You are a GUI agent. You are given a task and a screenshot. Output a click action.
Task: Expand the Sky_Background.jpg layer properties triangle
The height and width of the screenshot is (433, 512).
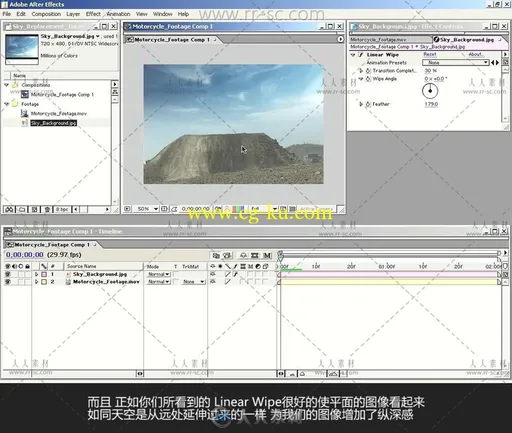point(37,274)
